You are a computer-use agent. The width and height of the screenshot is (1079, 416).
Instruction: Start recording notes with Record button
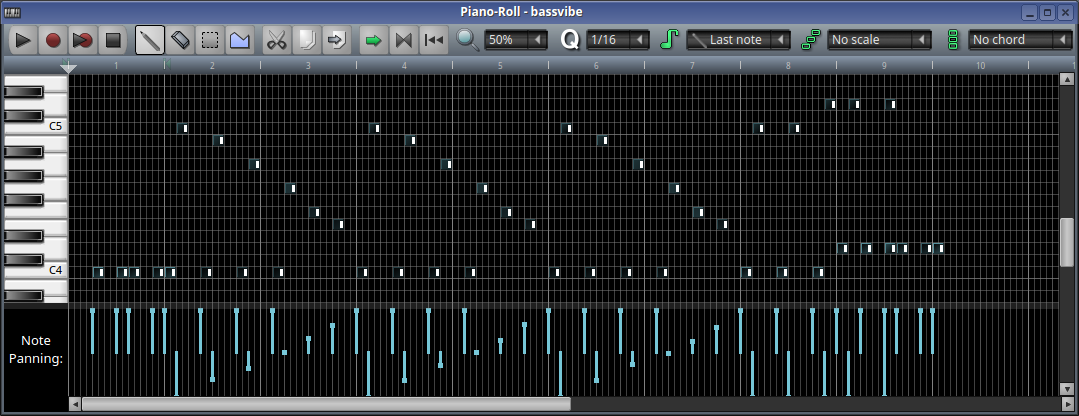(x=53, y=40)
